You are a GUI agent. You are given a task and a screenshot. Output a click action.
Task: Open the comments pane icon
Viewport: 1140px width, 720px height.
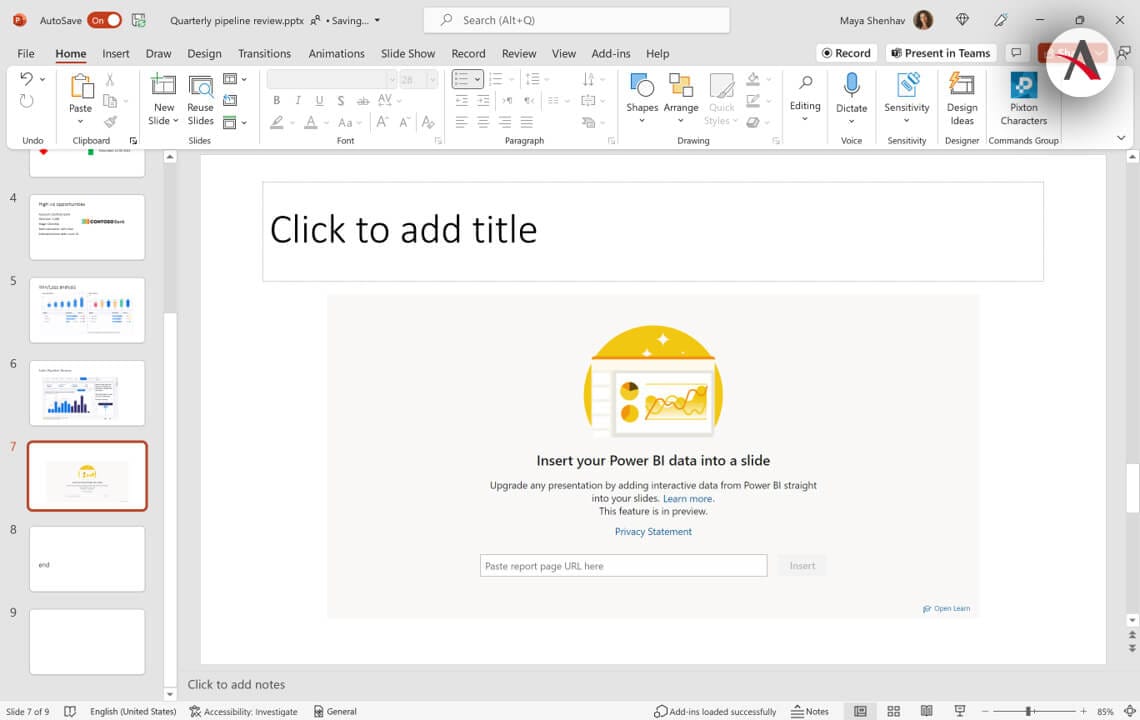1016,53
